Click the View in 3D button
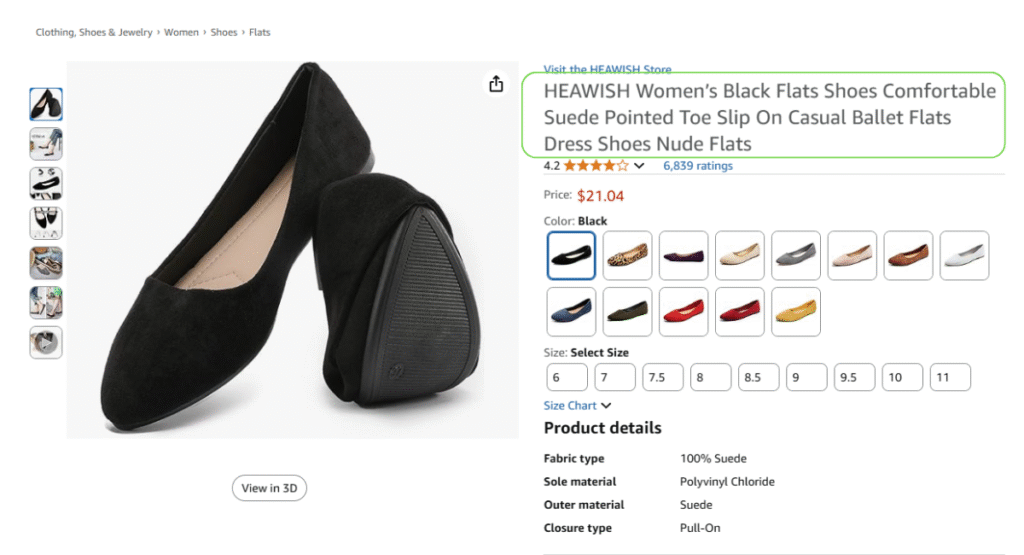Image resolution: width=1024 pixels, height=555 pixels. click(x=269, y=488)
